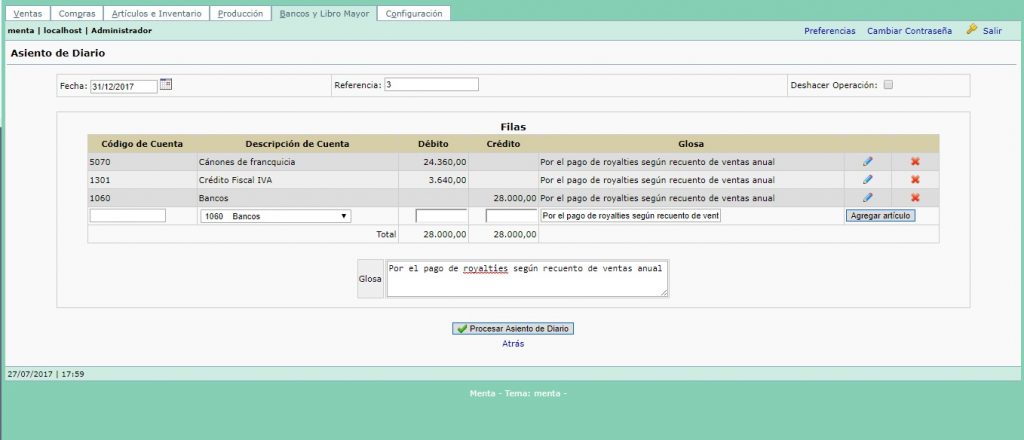Open the Preferencias link
Screen dimensions: 1024x440
point(829,31)
